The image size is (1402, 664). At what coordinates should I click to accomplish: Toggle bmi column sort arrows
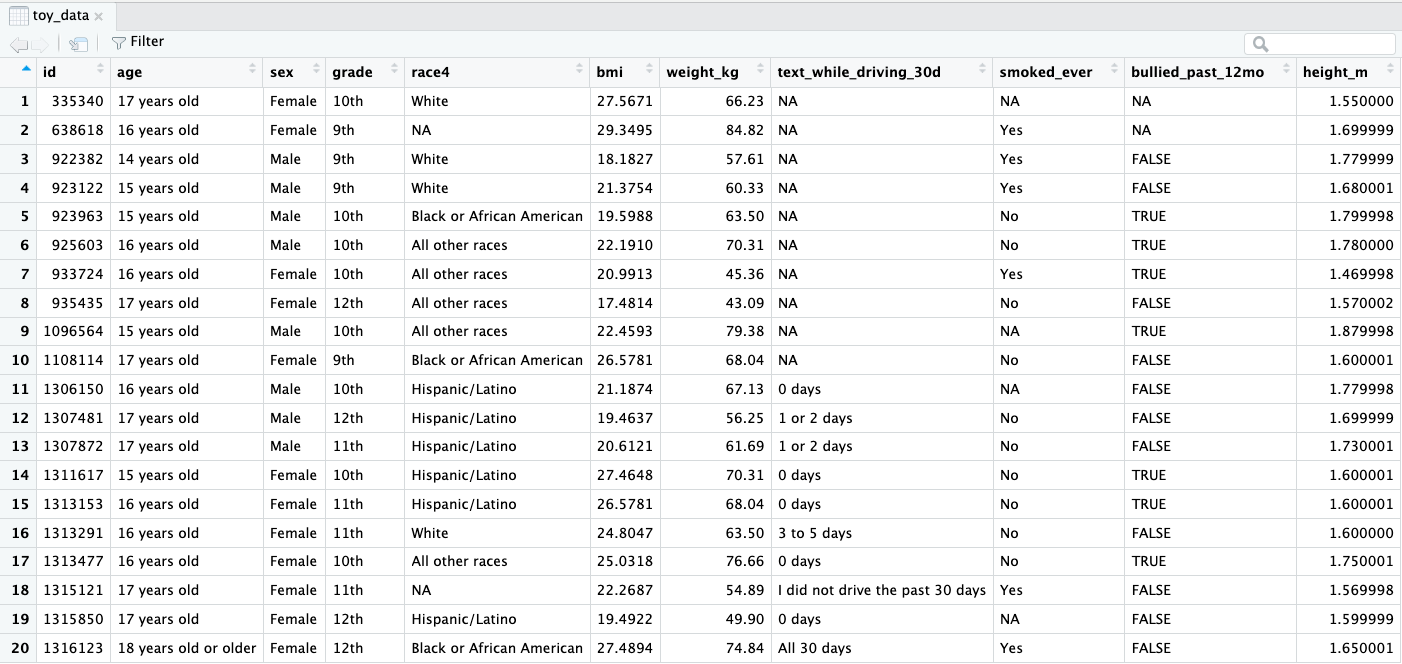pyautogui.click(x=649, y=71)
